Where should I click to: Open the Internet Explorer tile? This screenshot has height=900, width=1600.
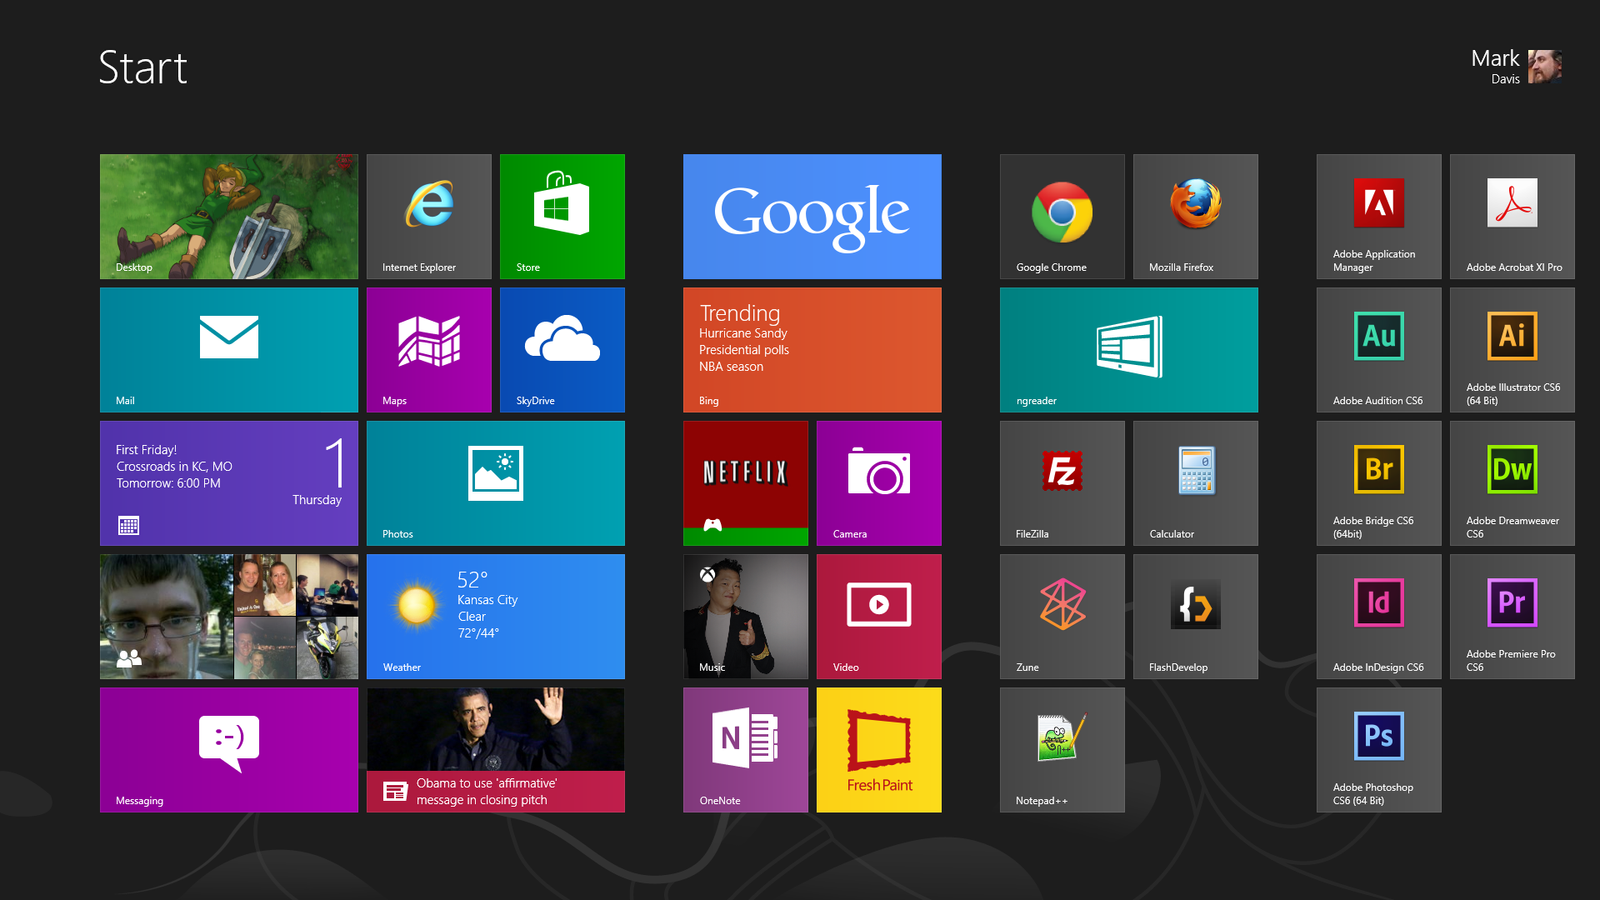click(x=429, y=216)
